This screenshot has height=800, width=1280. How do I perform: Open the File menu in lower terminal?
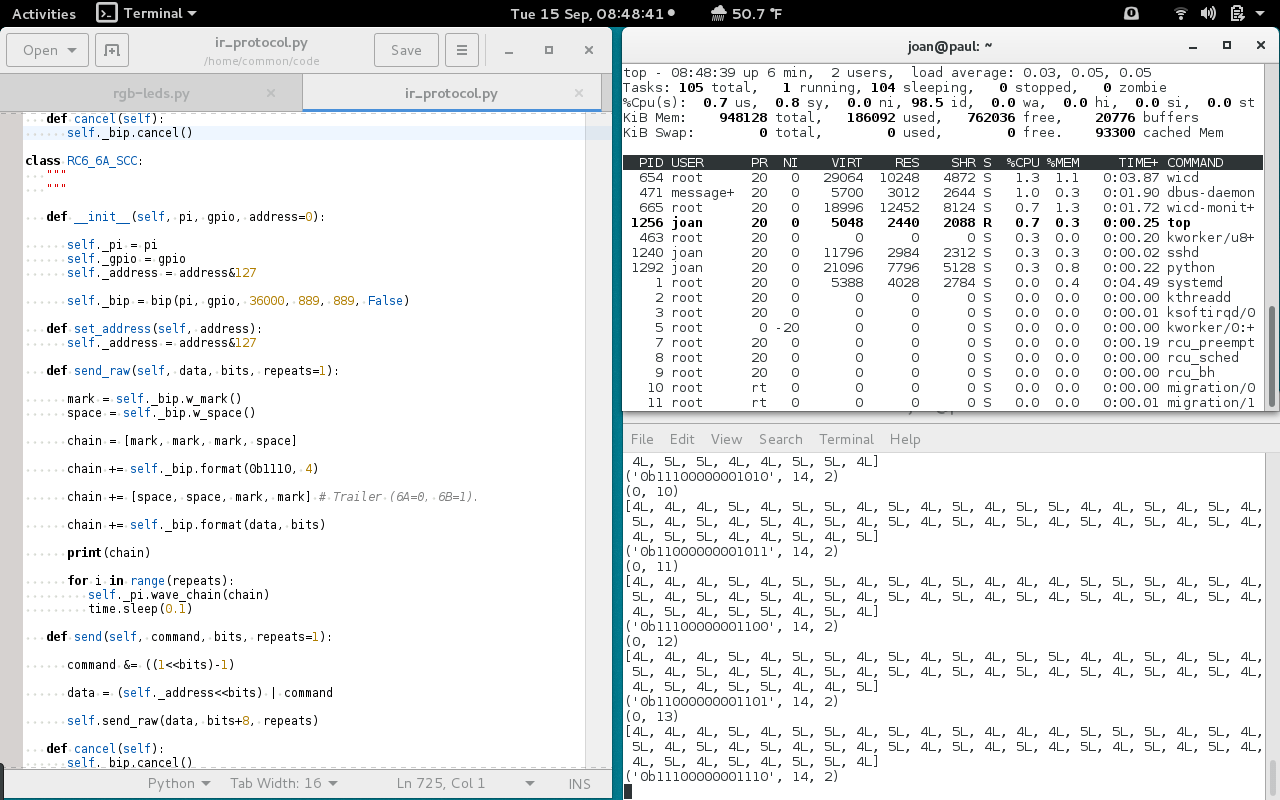coord(642,439)
